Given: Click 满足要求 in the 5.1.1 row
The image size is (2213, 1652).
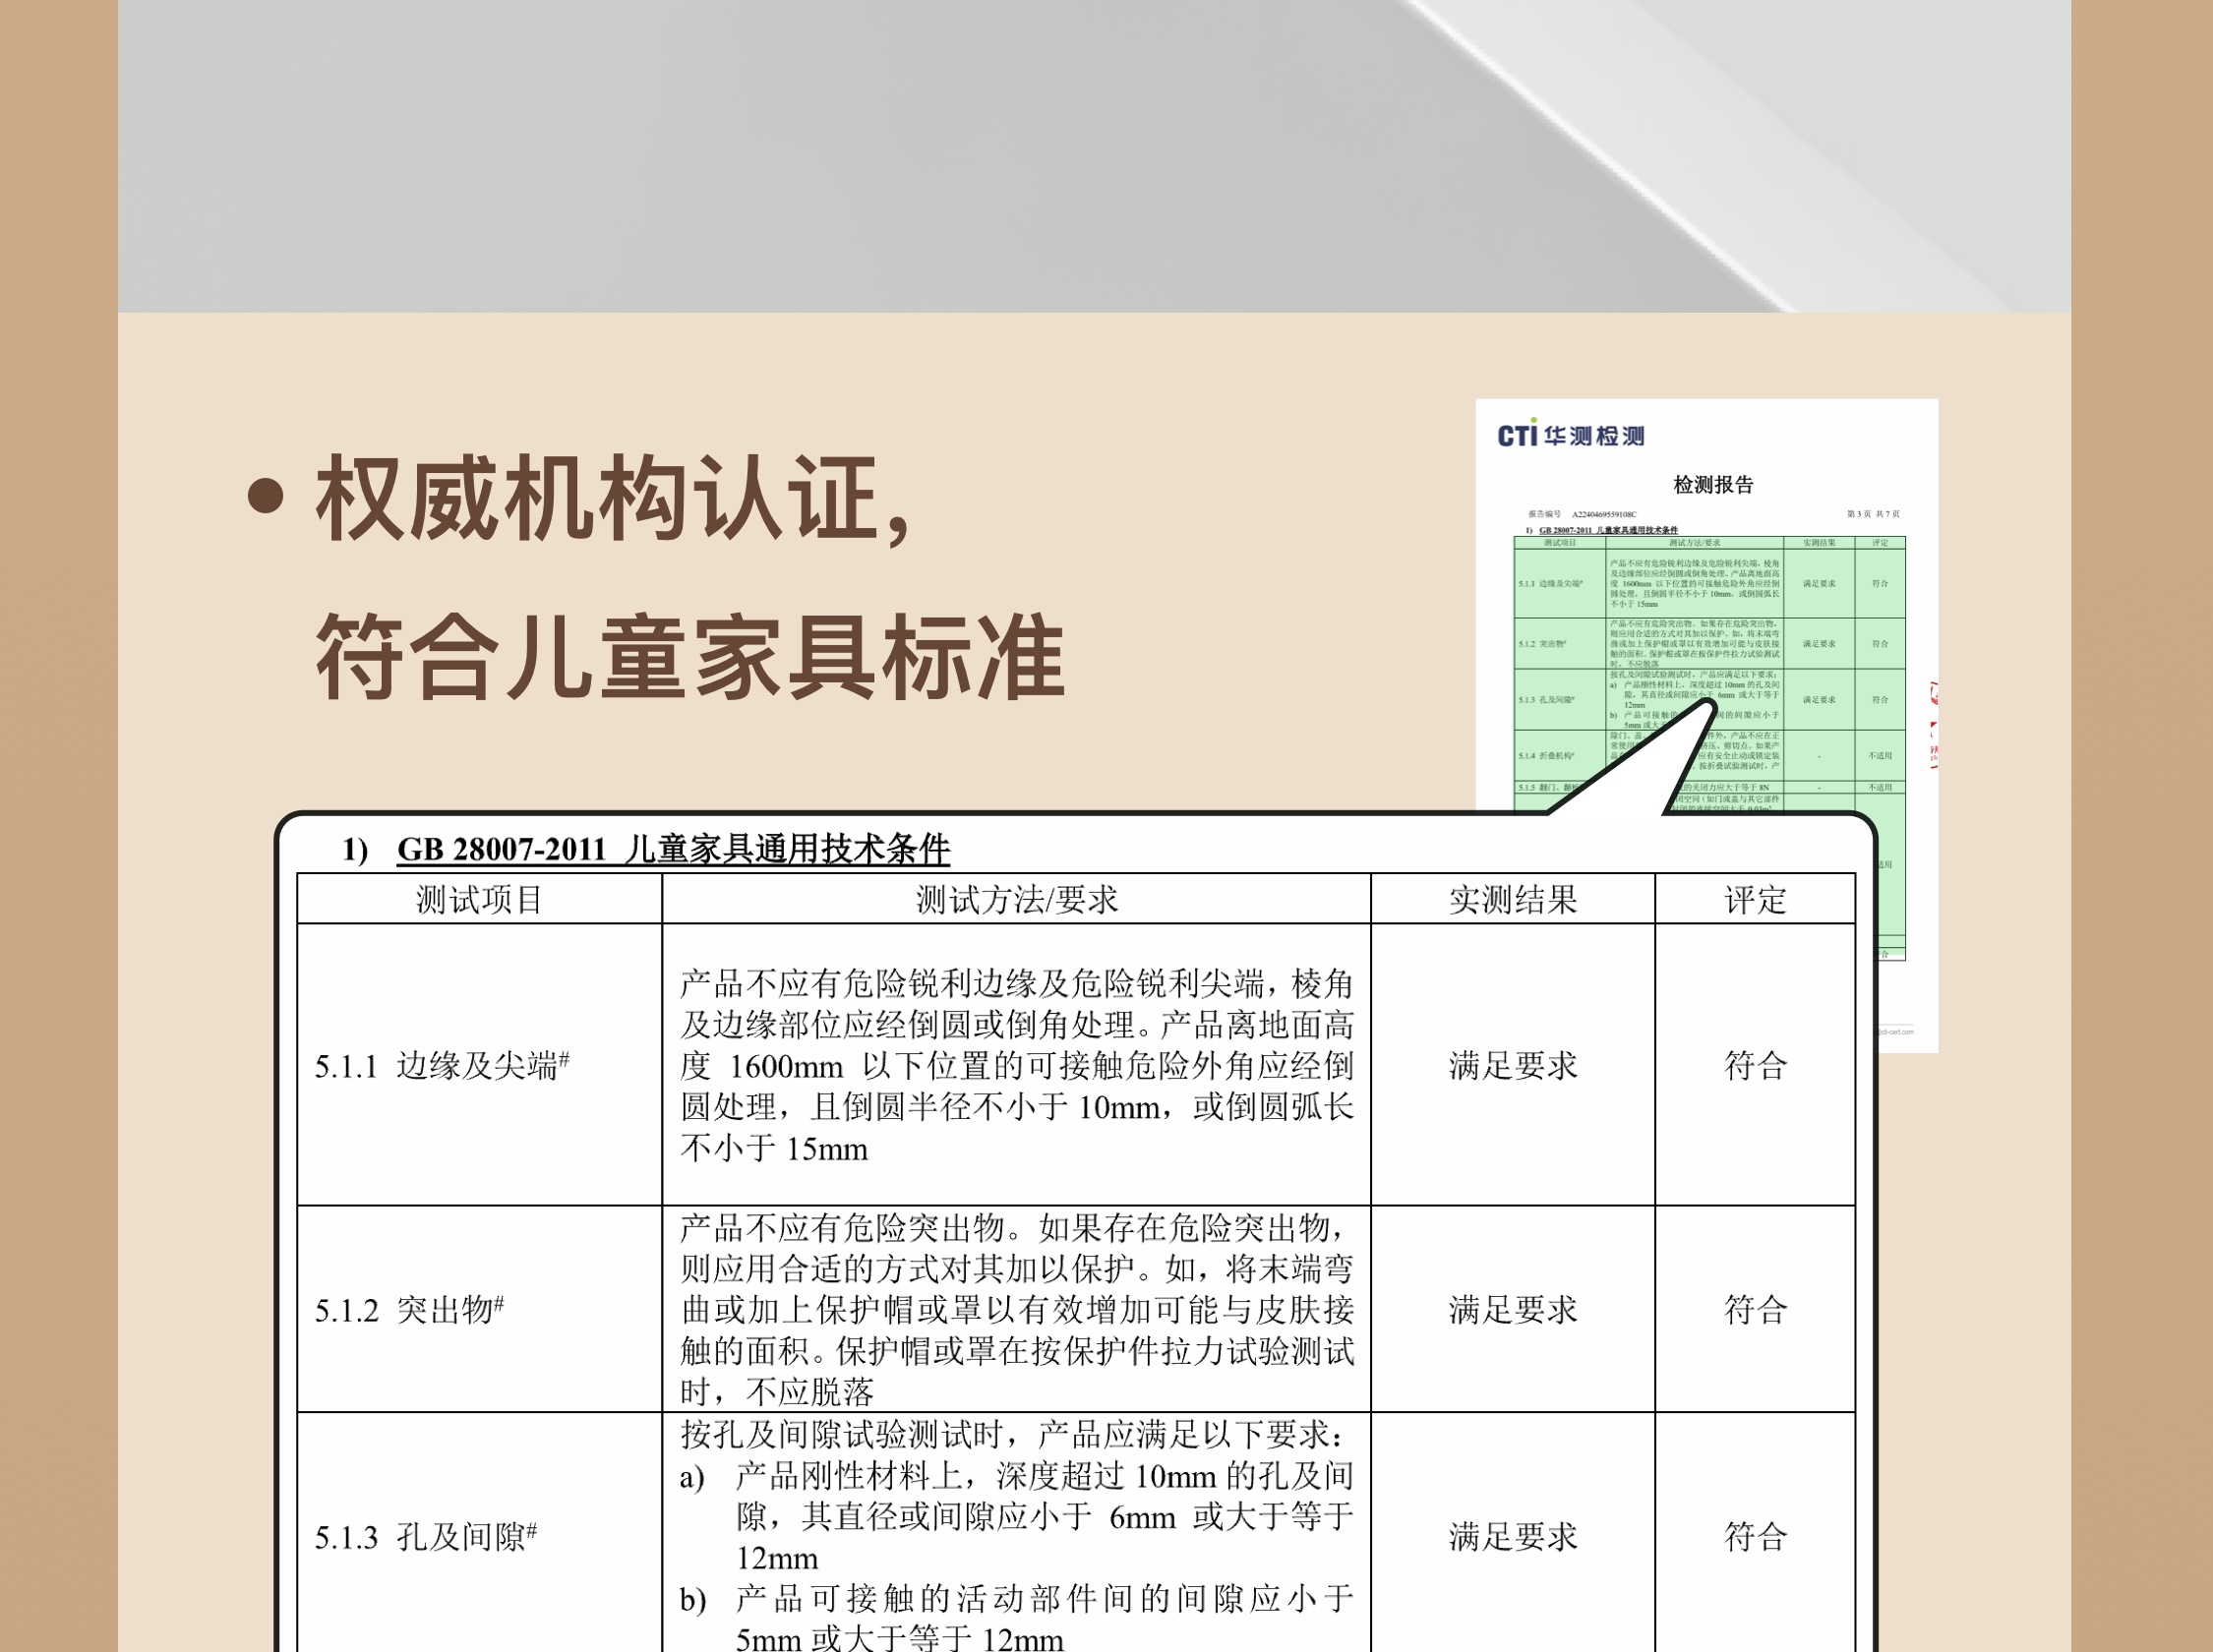Looking at the screenshot, I should tap(1512, 1065).
